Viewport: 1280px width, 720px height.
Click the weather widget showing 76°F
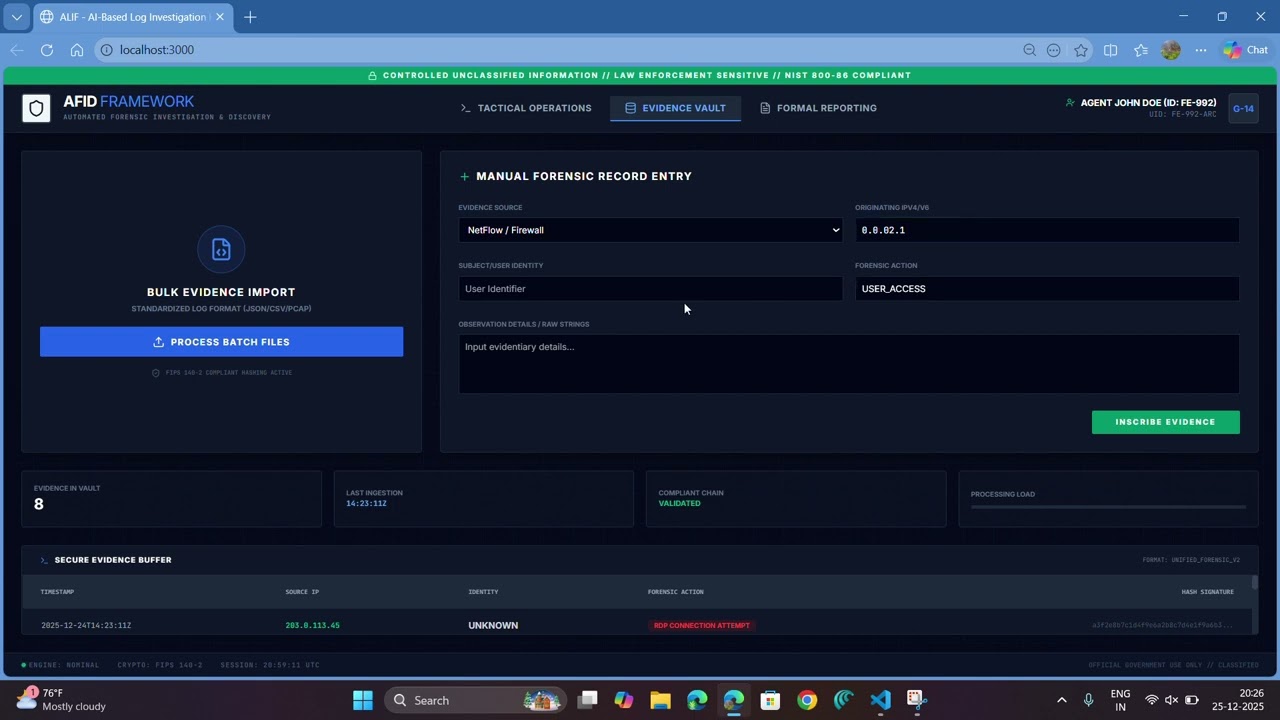pyautogui.click(x=62, y=700)
